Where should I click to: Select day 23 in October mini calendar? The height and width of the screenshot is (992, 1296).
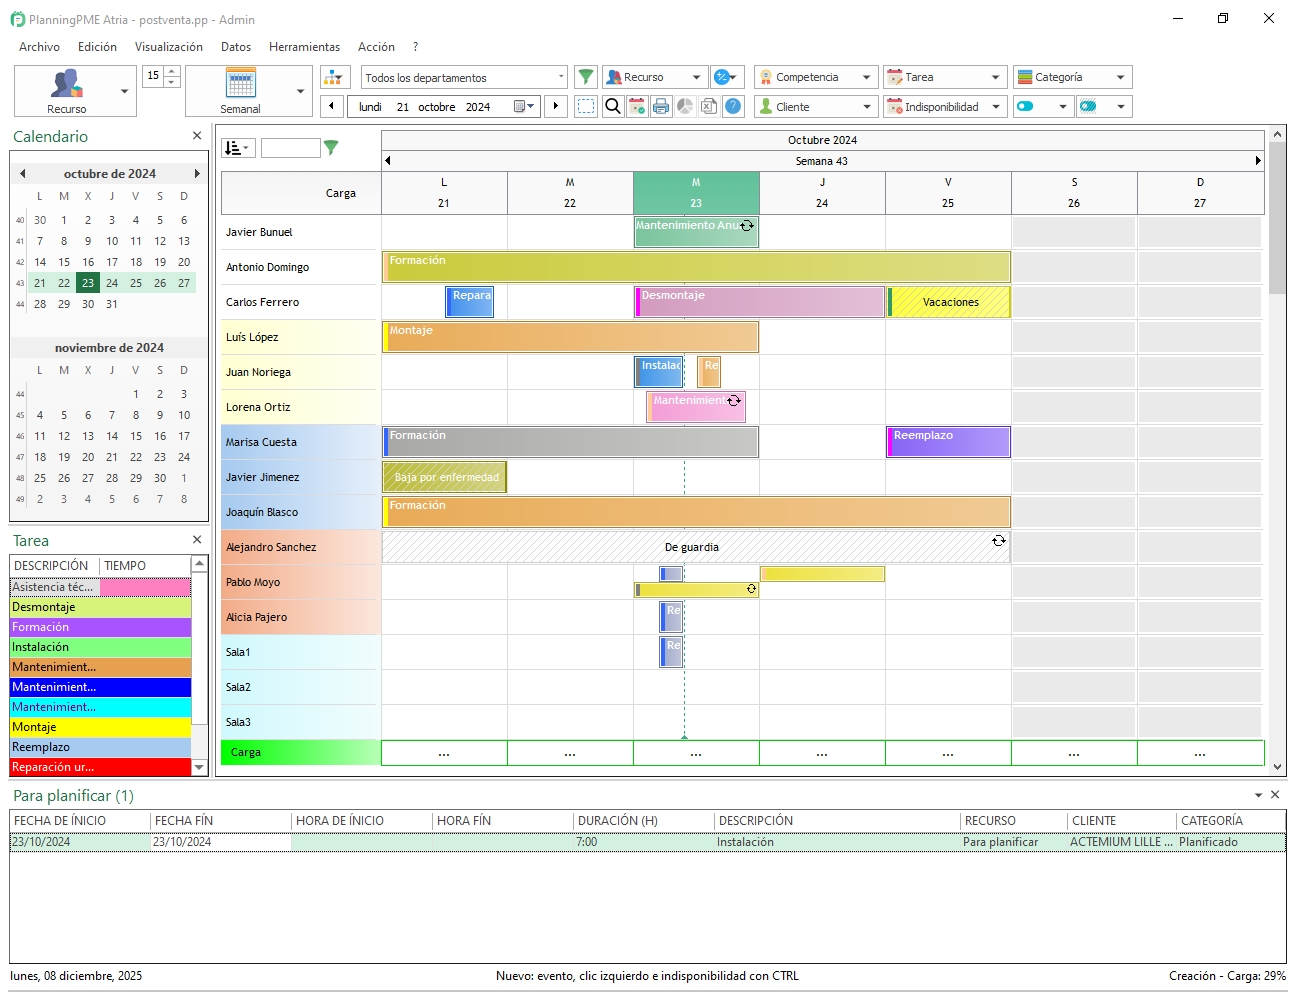tap(88, 283)
